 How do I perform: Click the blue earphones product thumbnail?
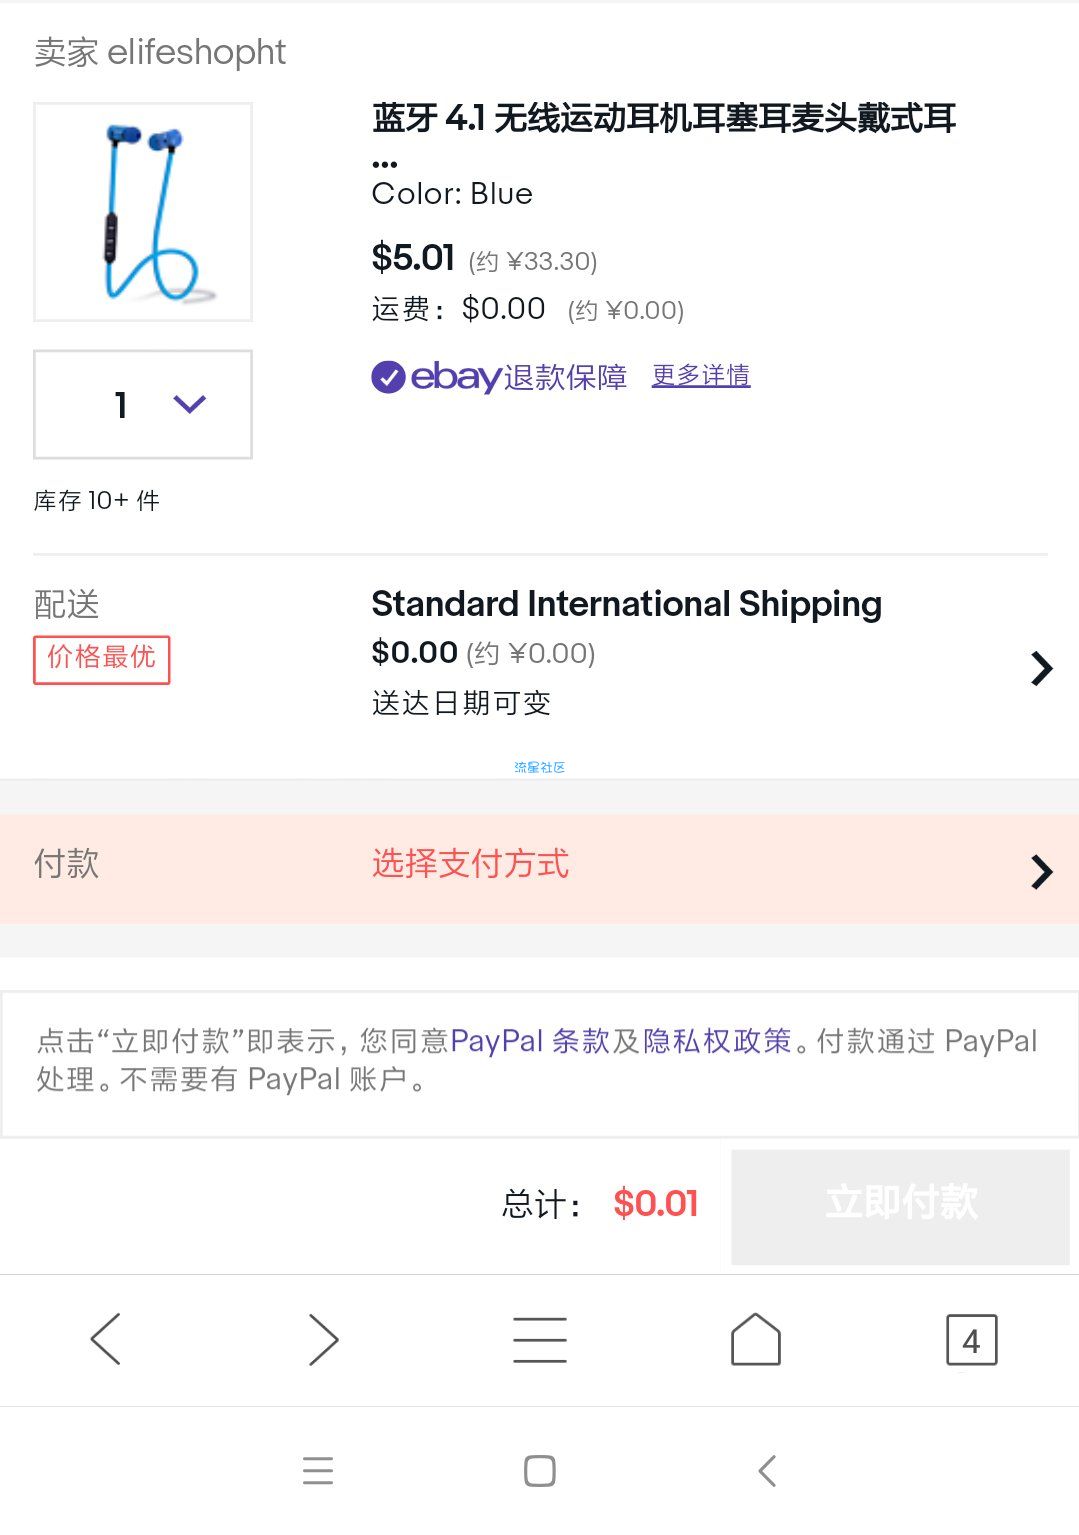click(x=143, y=212)
